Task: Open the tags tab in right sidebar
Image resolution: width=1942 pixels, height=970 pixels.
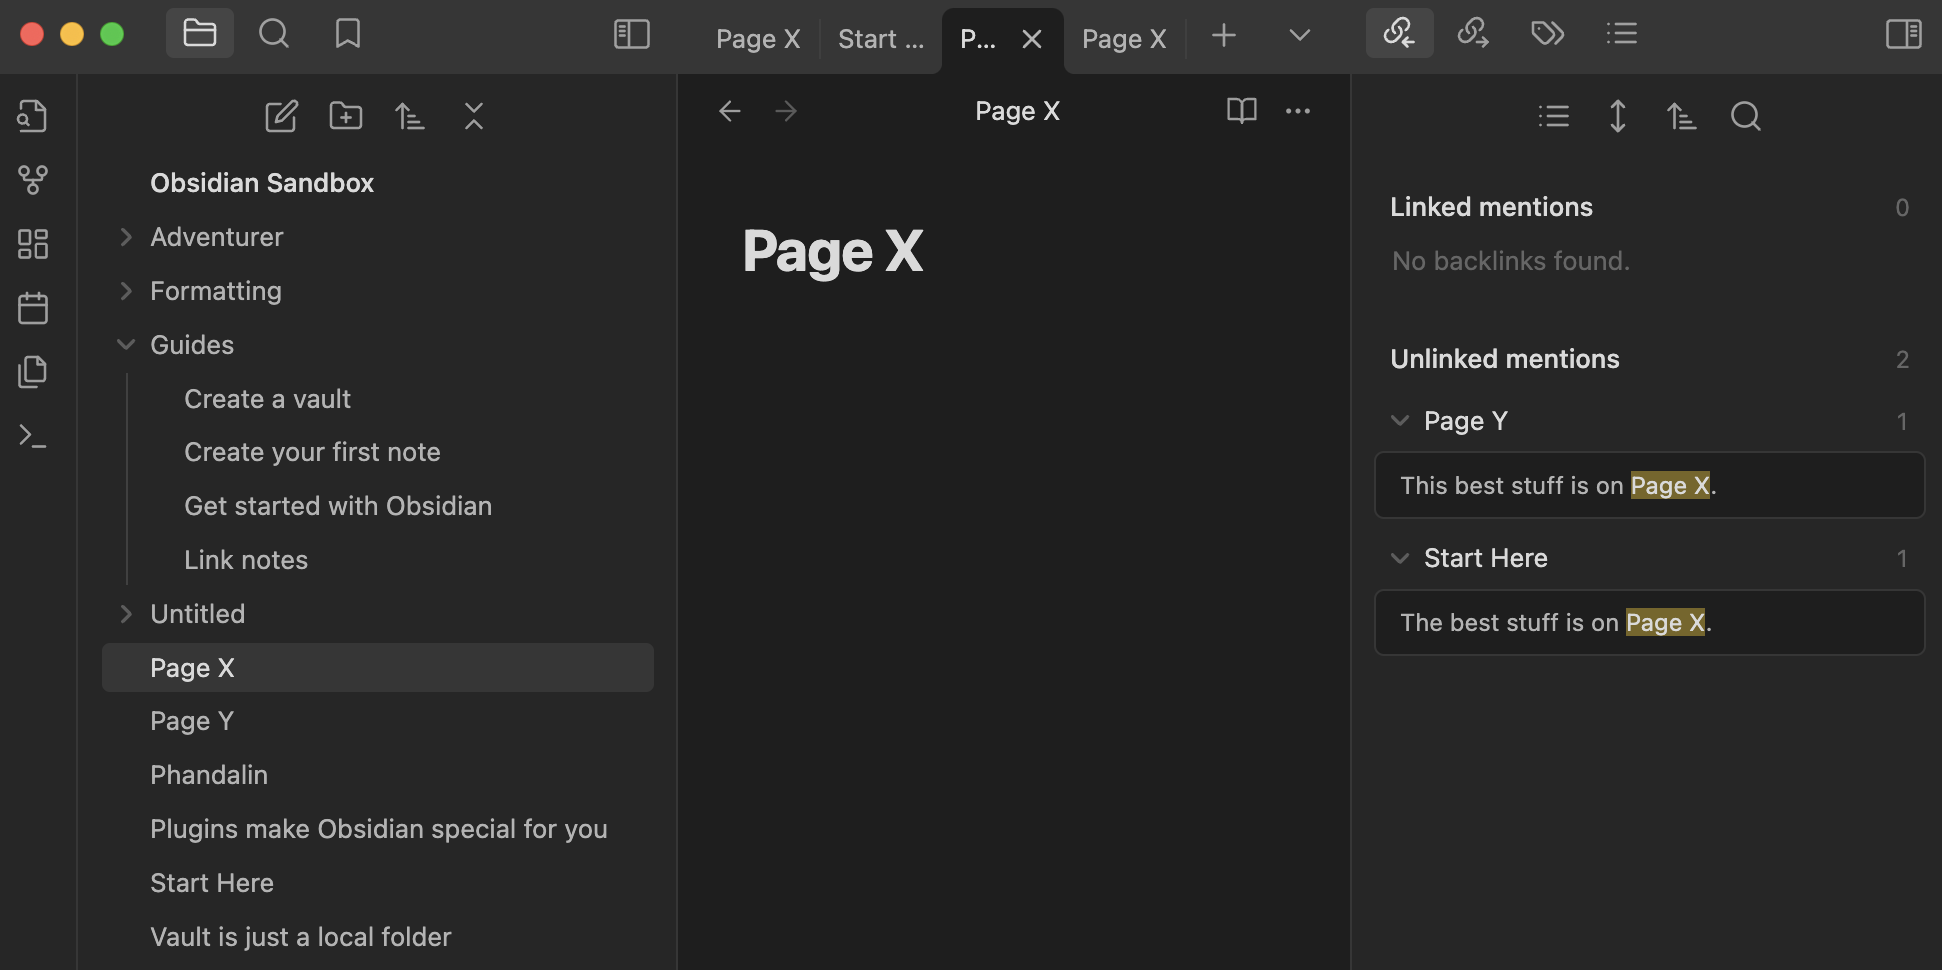Action: click(x=1547, y=34)
